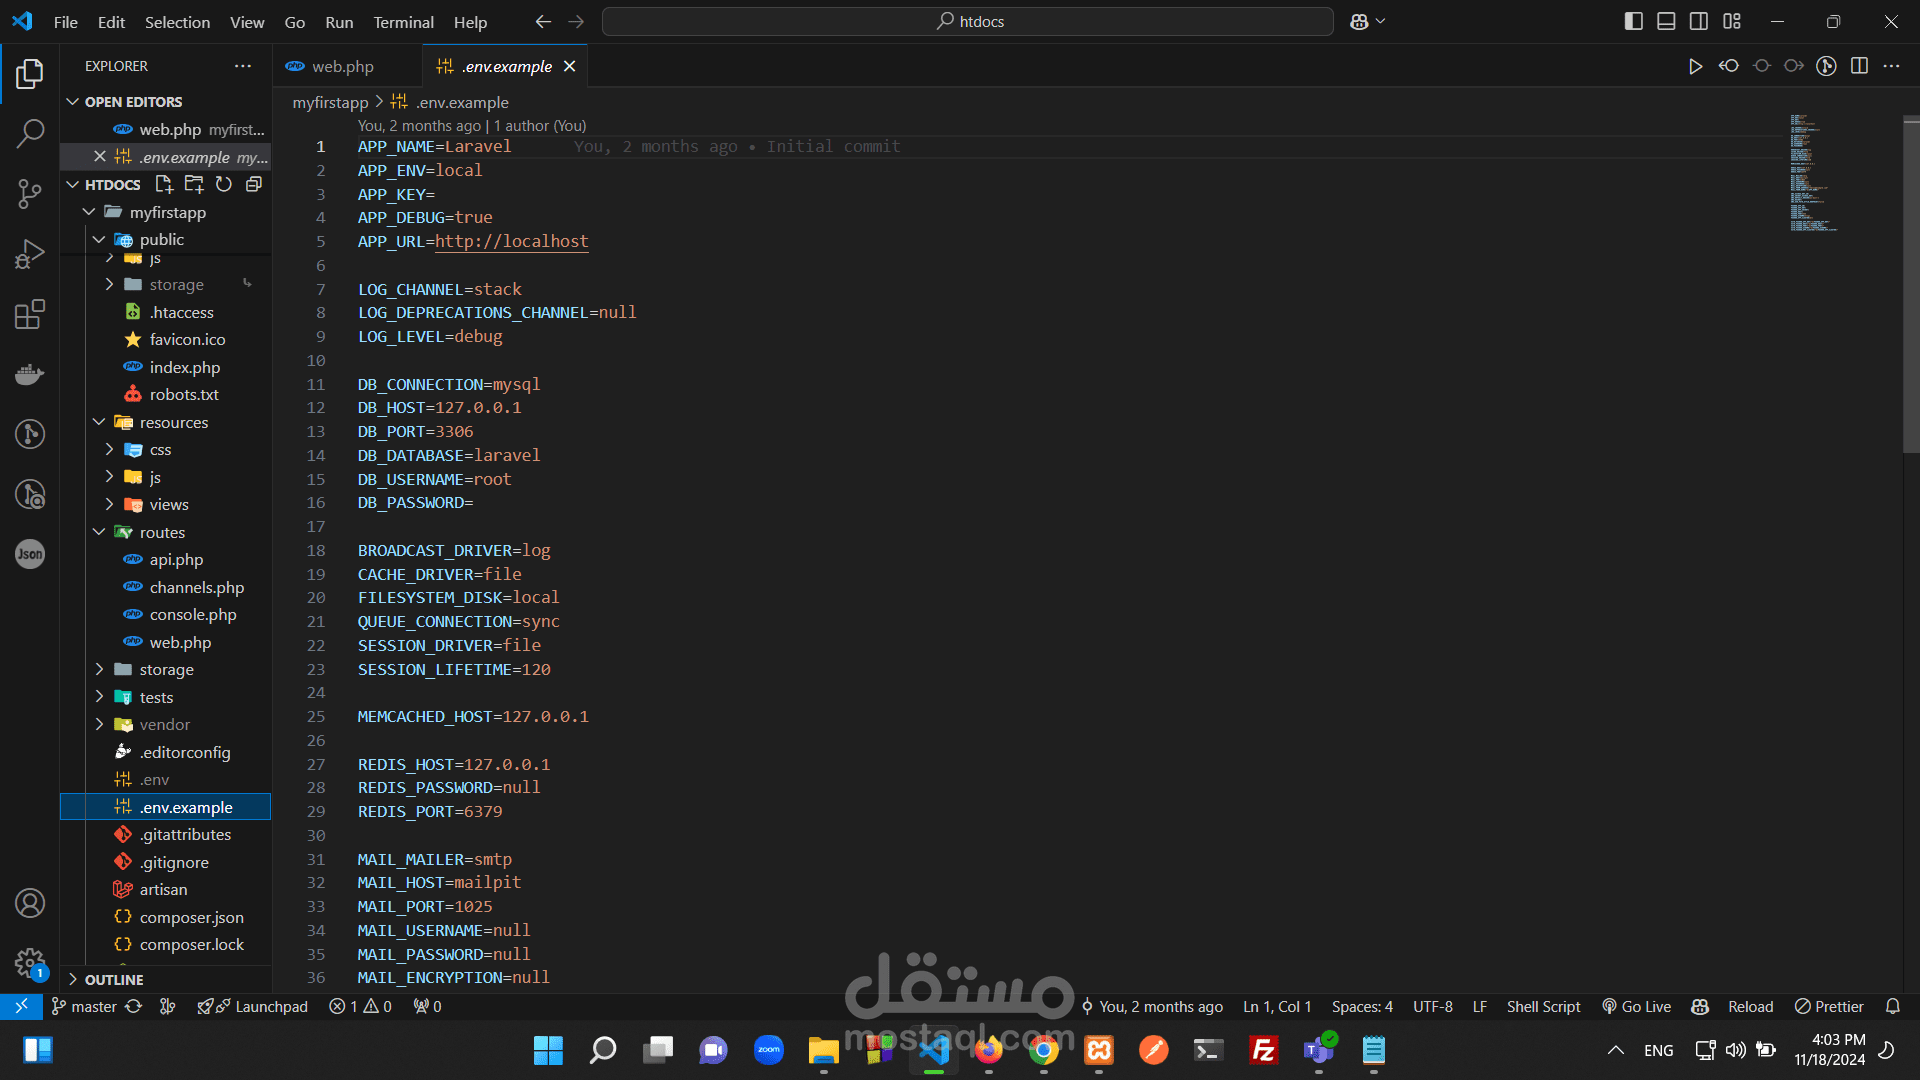Toggle the secondary side bar visibility
The image size is (1920, 1080).
tap(1699, 21)
